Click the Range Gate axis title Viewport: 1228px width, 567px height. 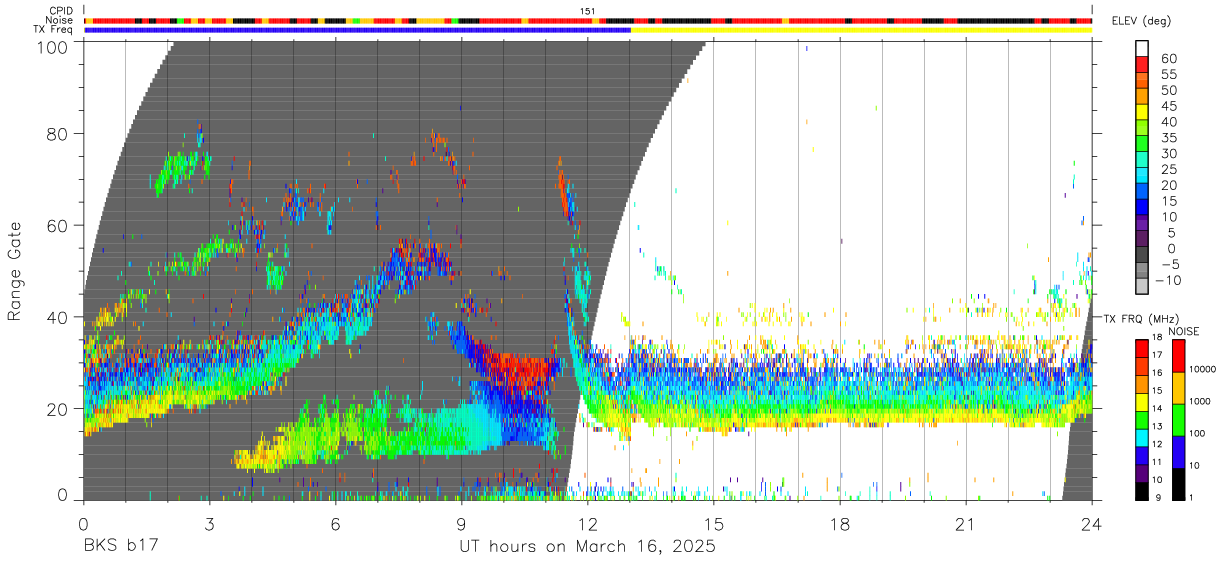[x=15, y=272]
